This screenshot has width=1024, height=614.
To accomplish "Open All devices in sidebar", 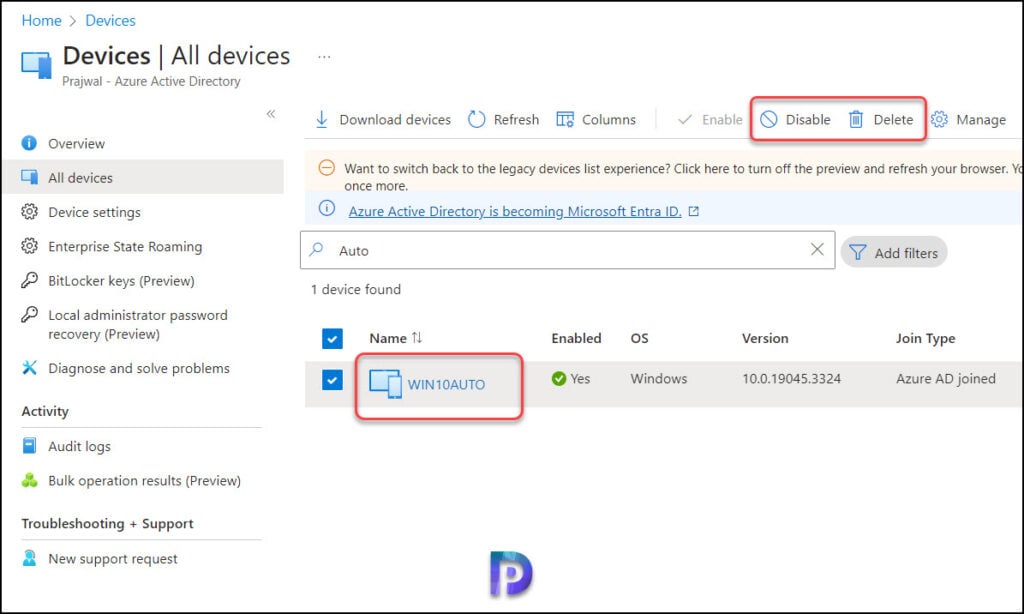I will pyautogui.click(x=142, y=177).
